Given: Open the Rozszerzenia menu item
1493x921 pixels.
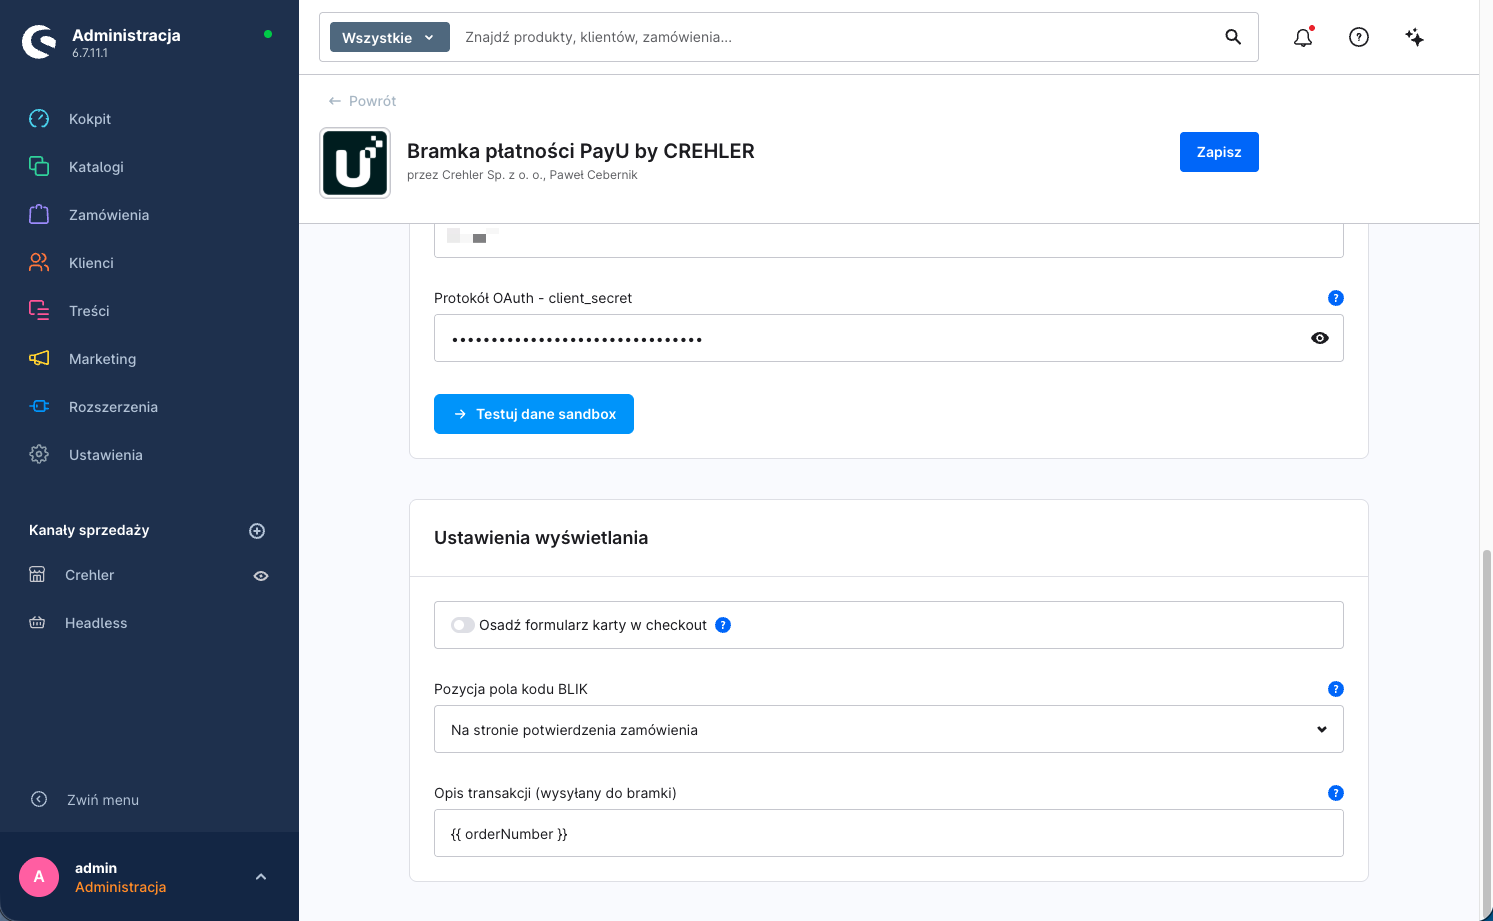Looking at the screenshot, I should [113, 407].
